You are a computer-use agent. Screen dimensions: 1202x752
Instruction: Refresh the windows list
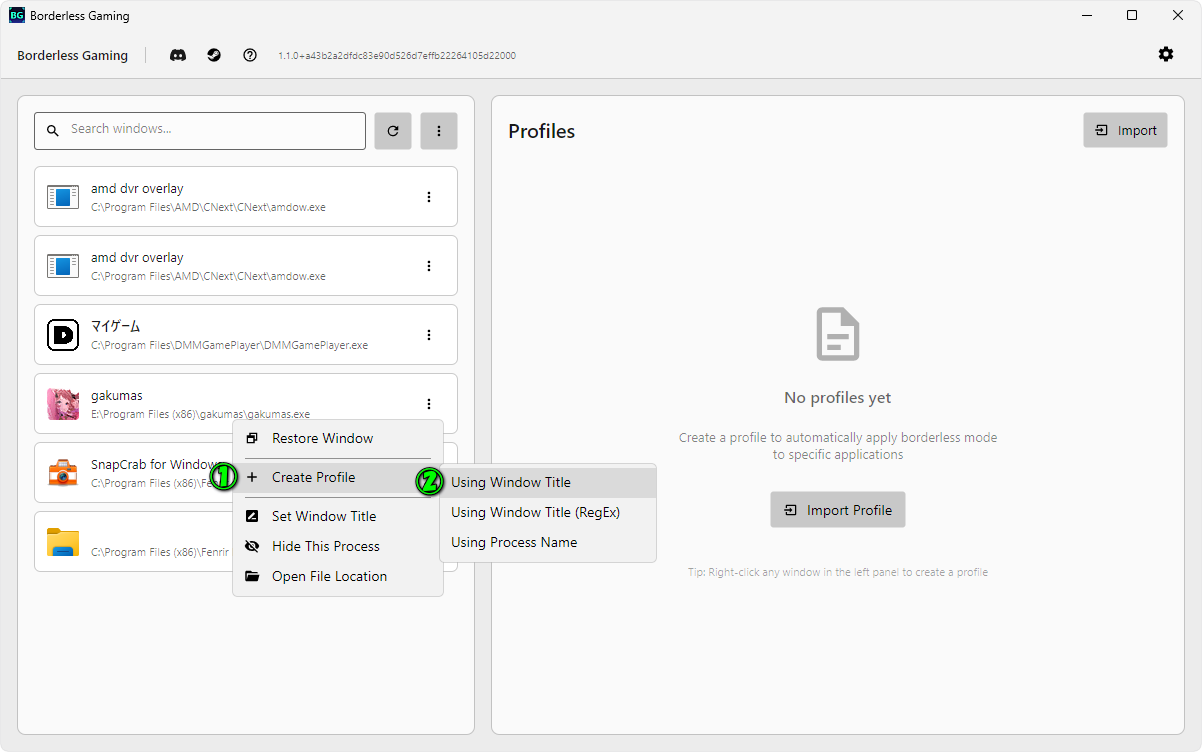[x=393, y=131]
